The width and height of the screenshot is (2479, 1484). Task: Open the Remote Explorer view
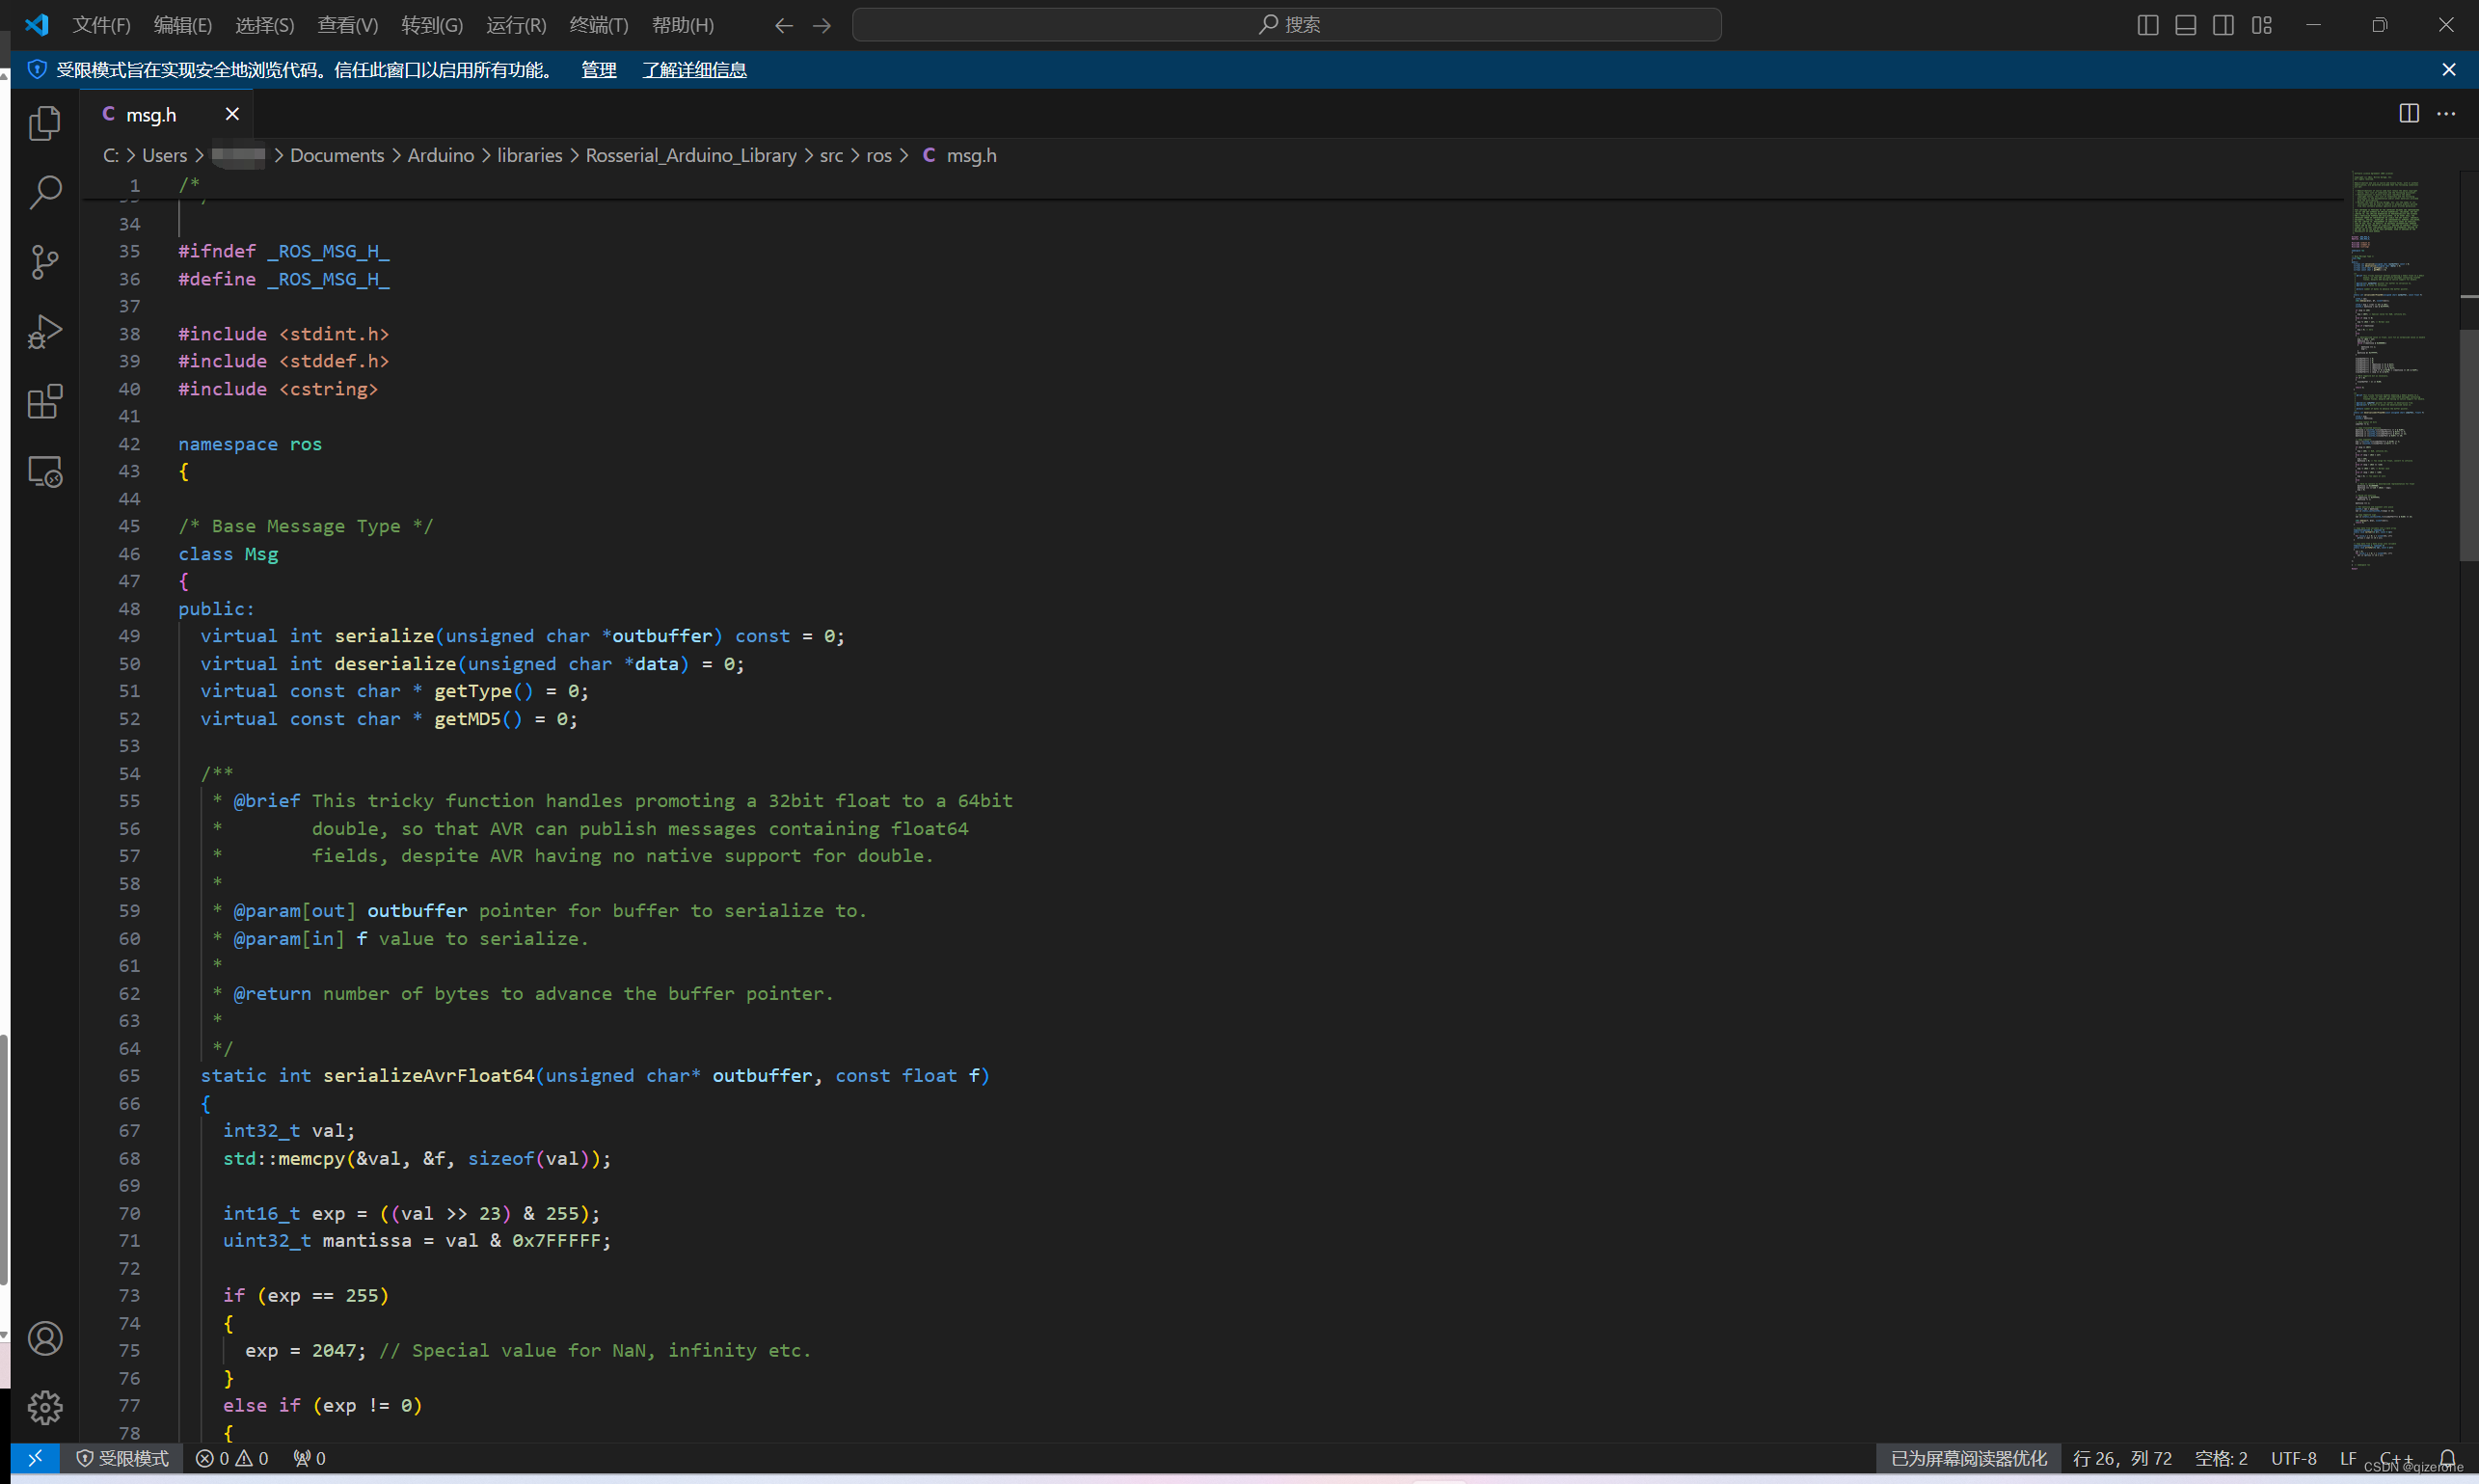tap(45, 471)
